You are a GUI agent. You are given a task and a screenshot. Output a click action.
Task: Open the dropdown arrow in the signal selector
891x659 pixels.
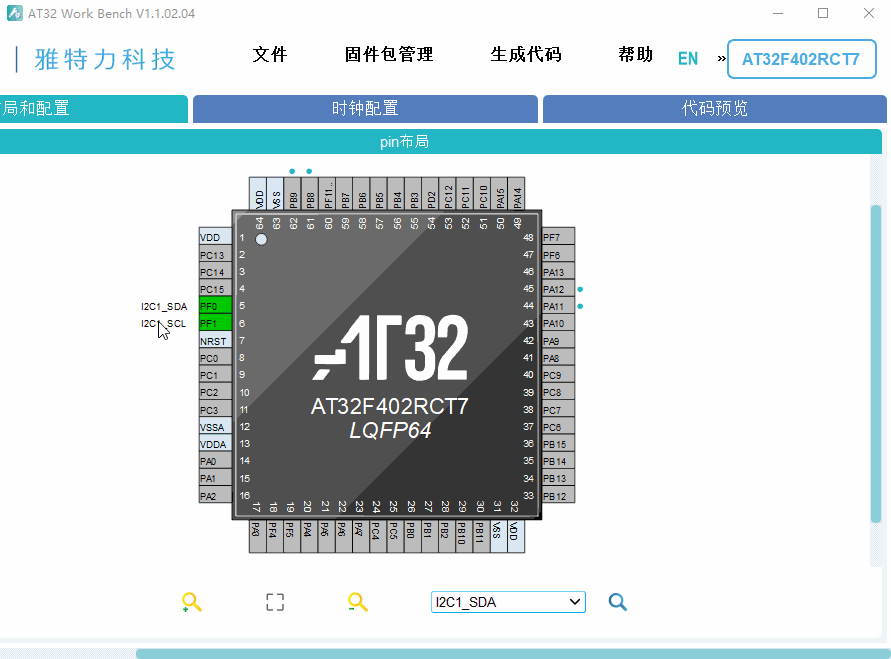tap(573, 602)
